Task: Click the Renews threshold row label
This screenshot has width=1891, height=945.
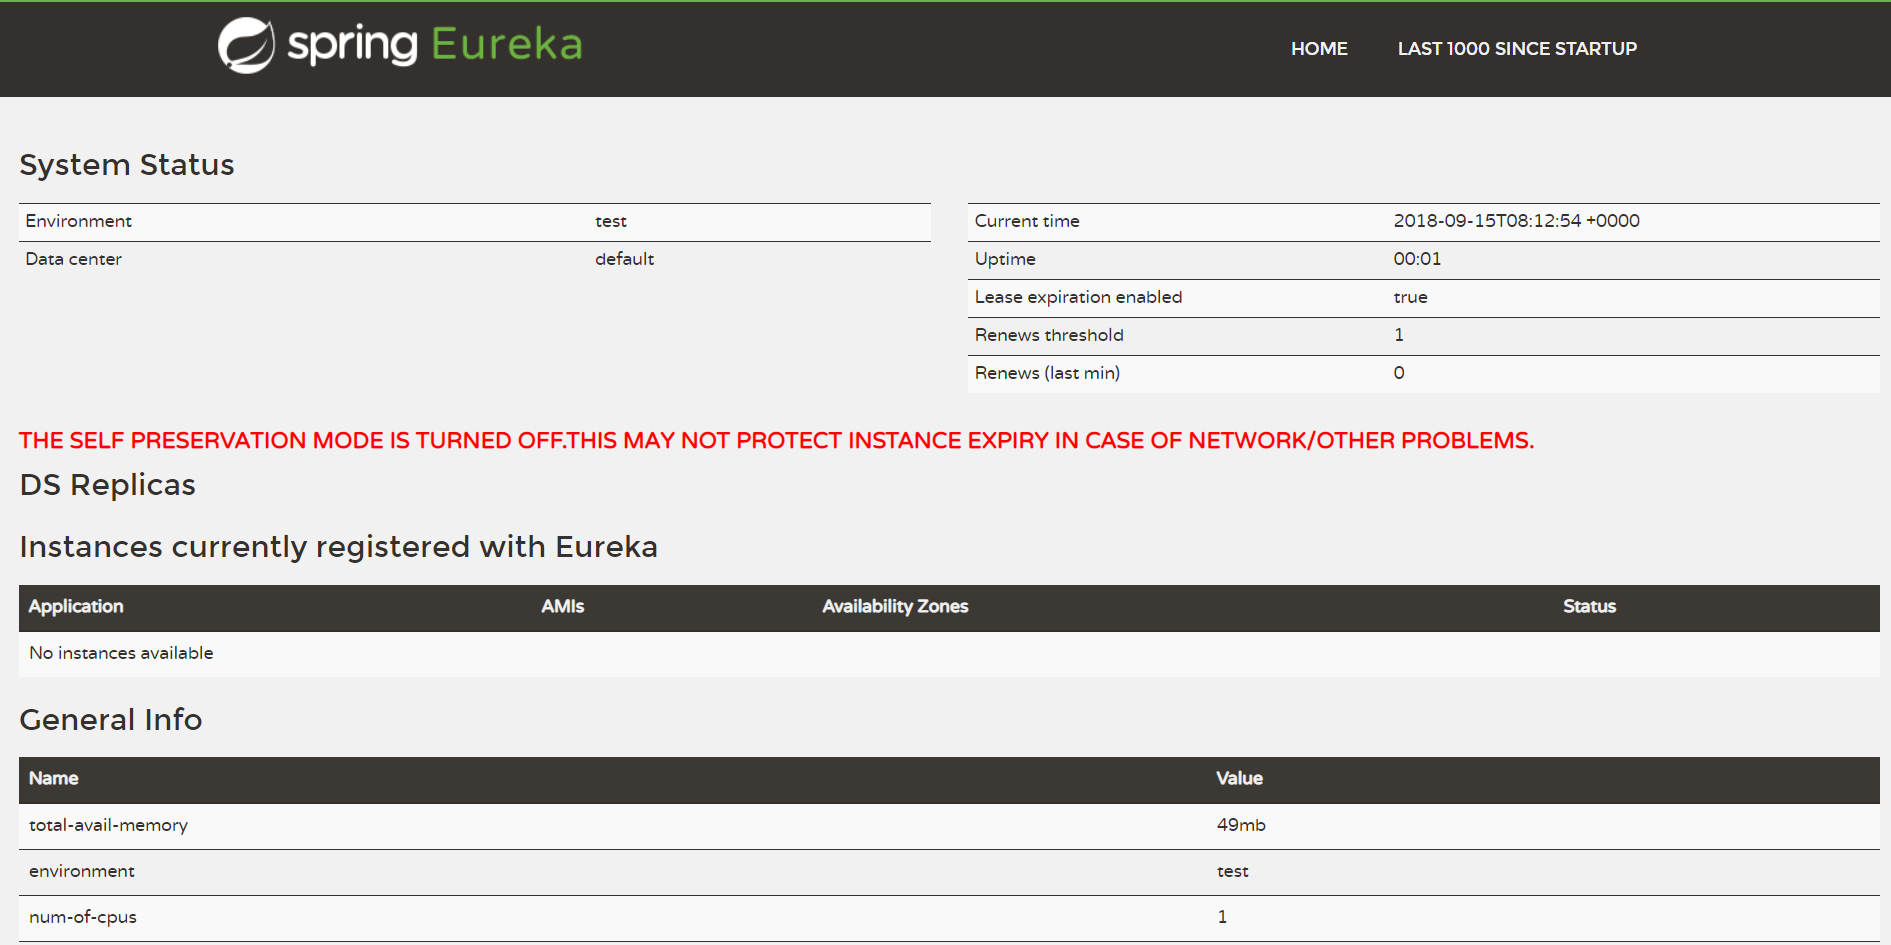Action: pyautogui.click(x=1049, y=335)
